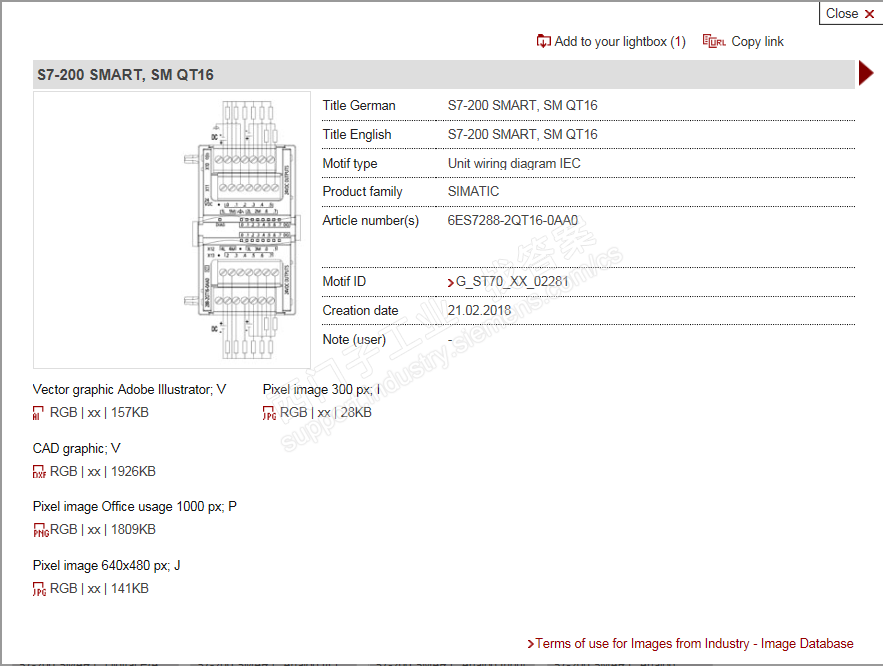Select creation date 21.02.2018 value
The width and height of the screenshot is (883, 666).
coord(479,311)
